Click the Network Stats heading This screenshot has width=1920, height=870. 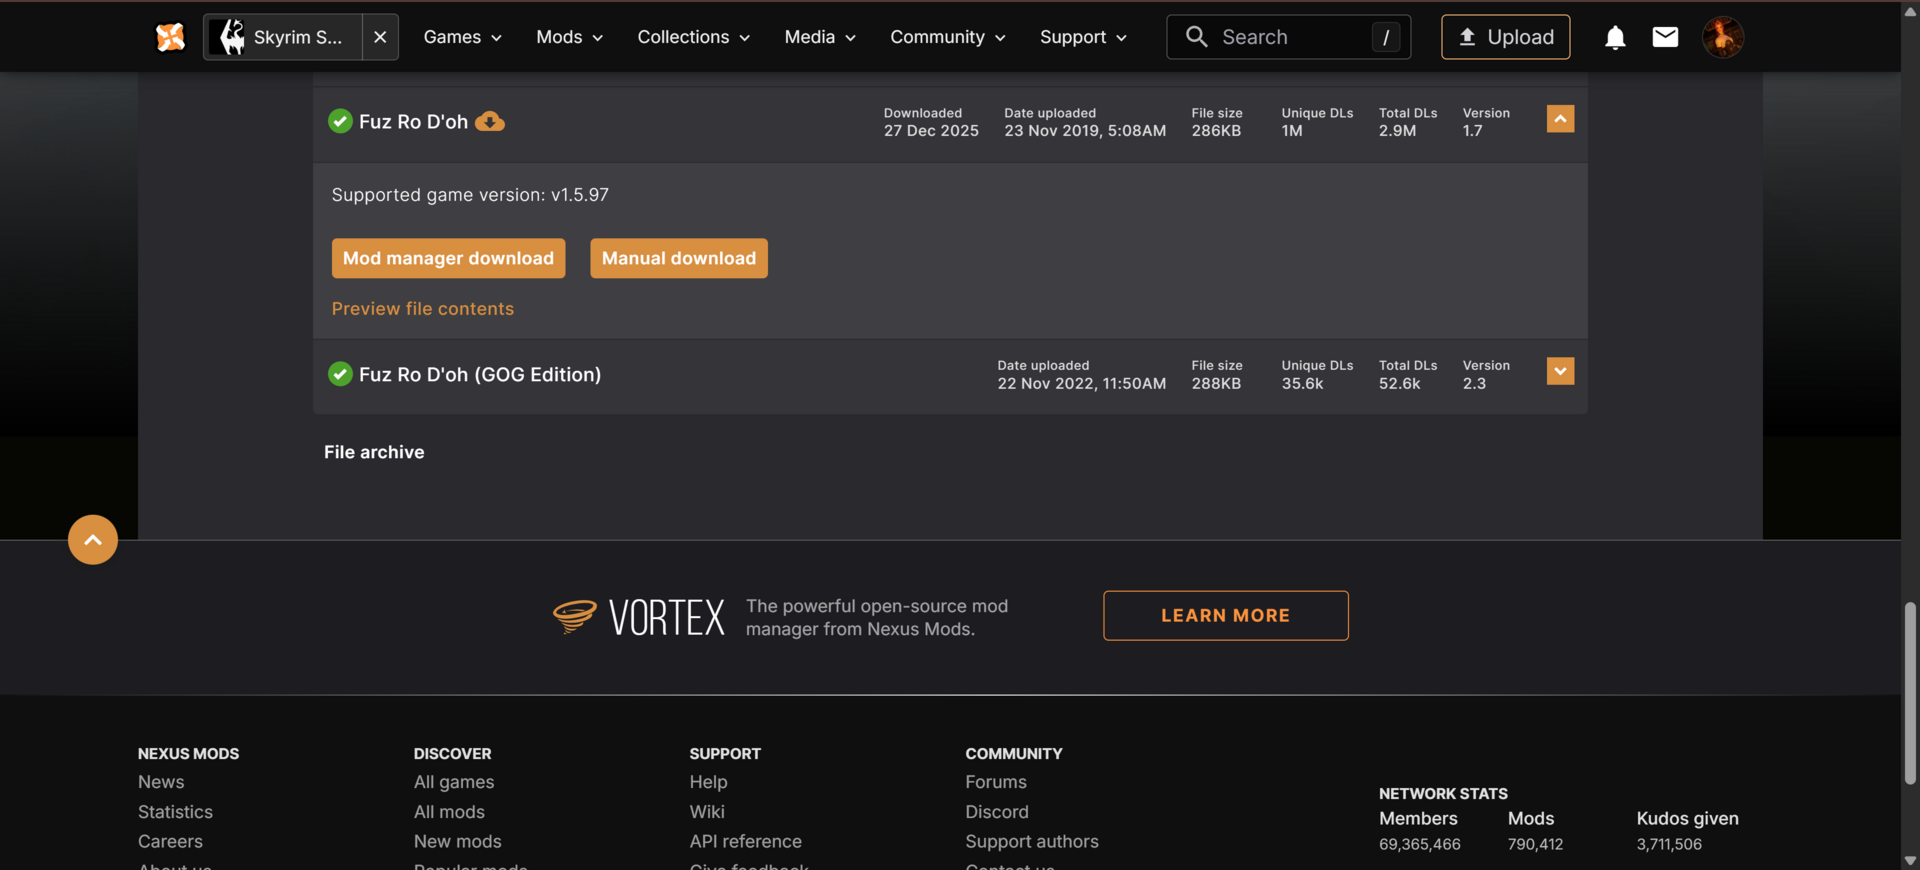[1443, 794]
